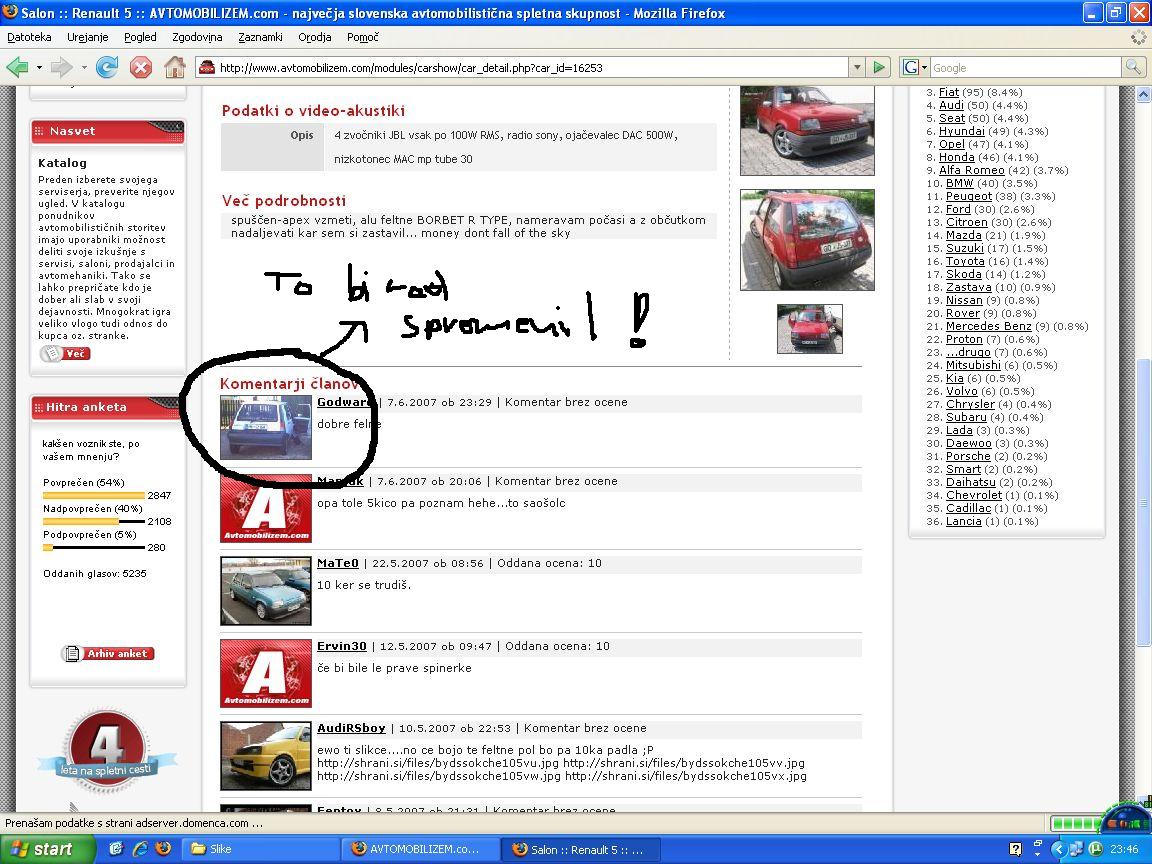Click the search magnifier icon

(1133, 68)
